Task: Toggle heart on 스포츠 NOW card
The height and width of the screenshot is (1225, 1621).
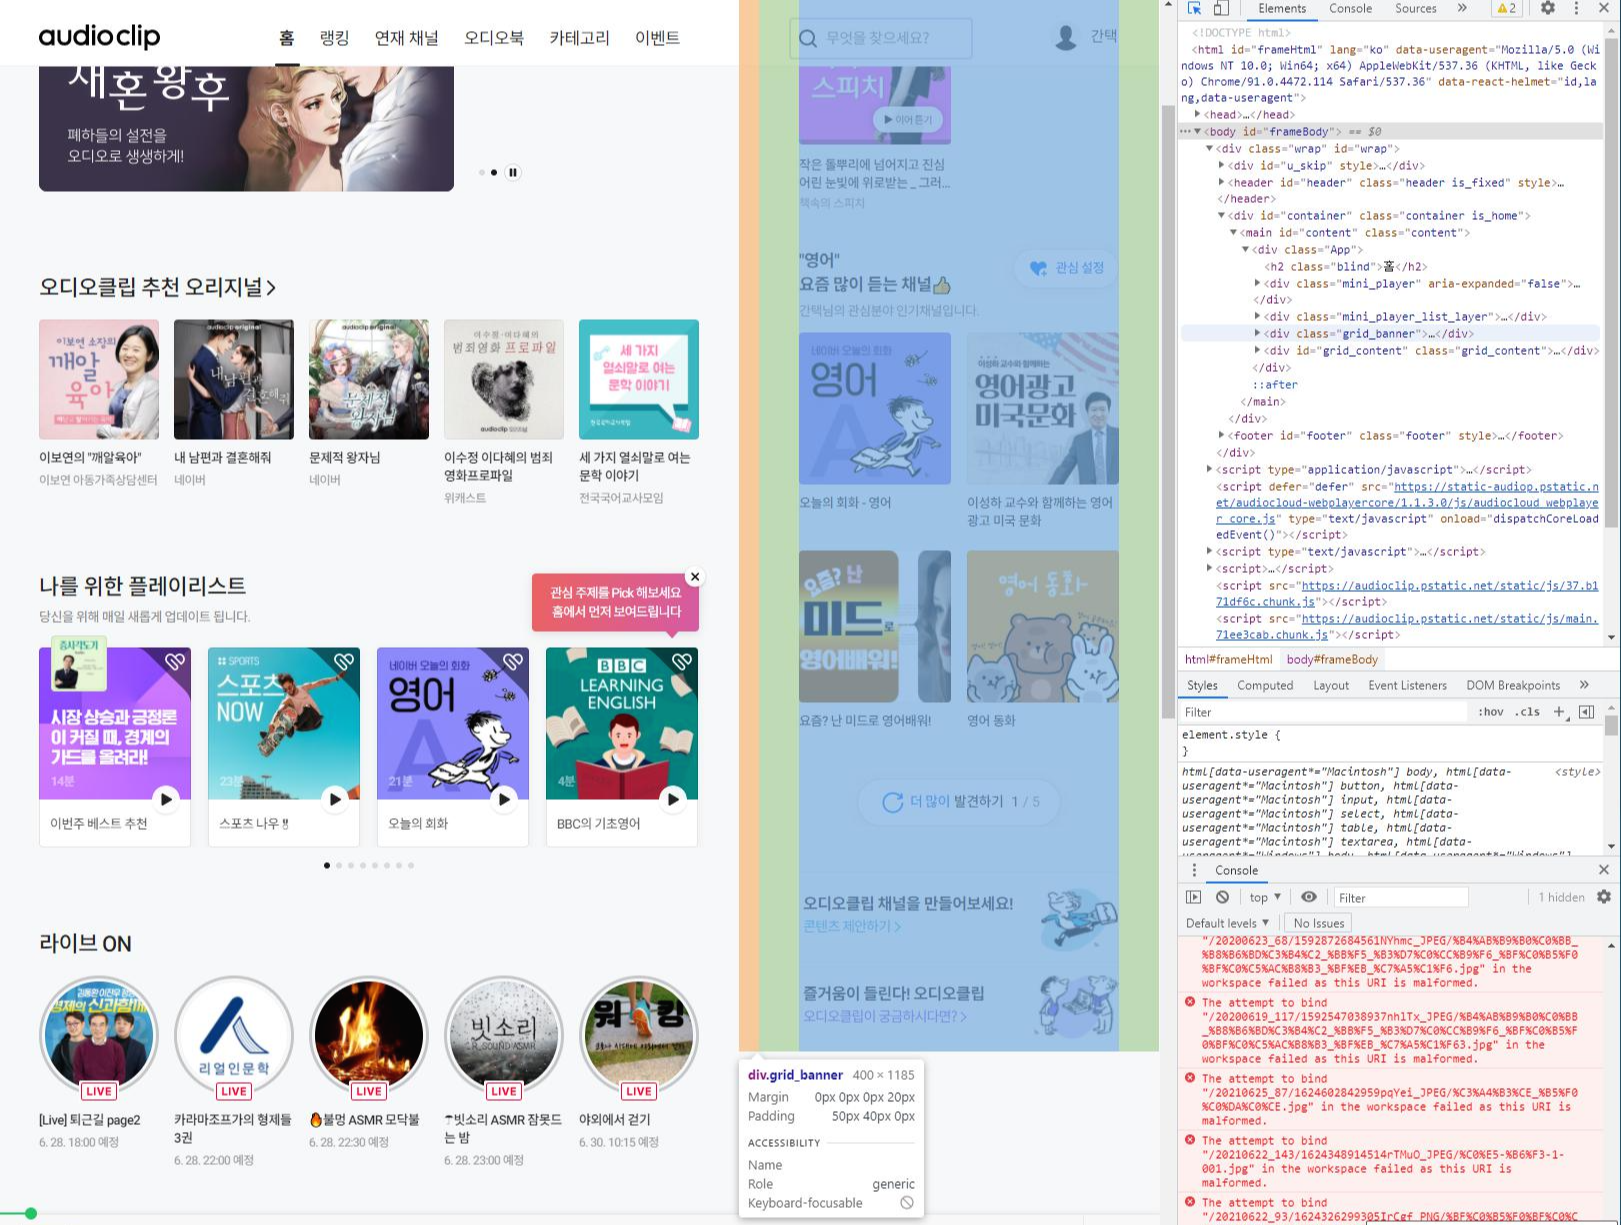Action: pos(344,661)
